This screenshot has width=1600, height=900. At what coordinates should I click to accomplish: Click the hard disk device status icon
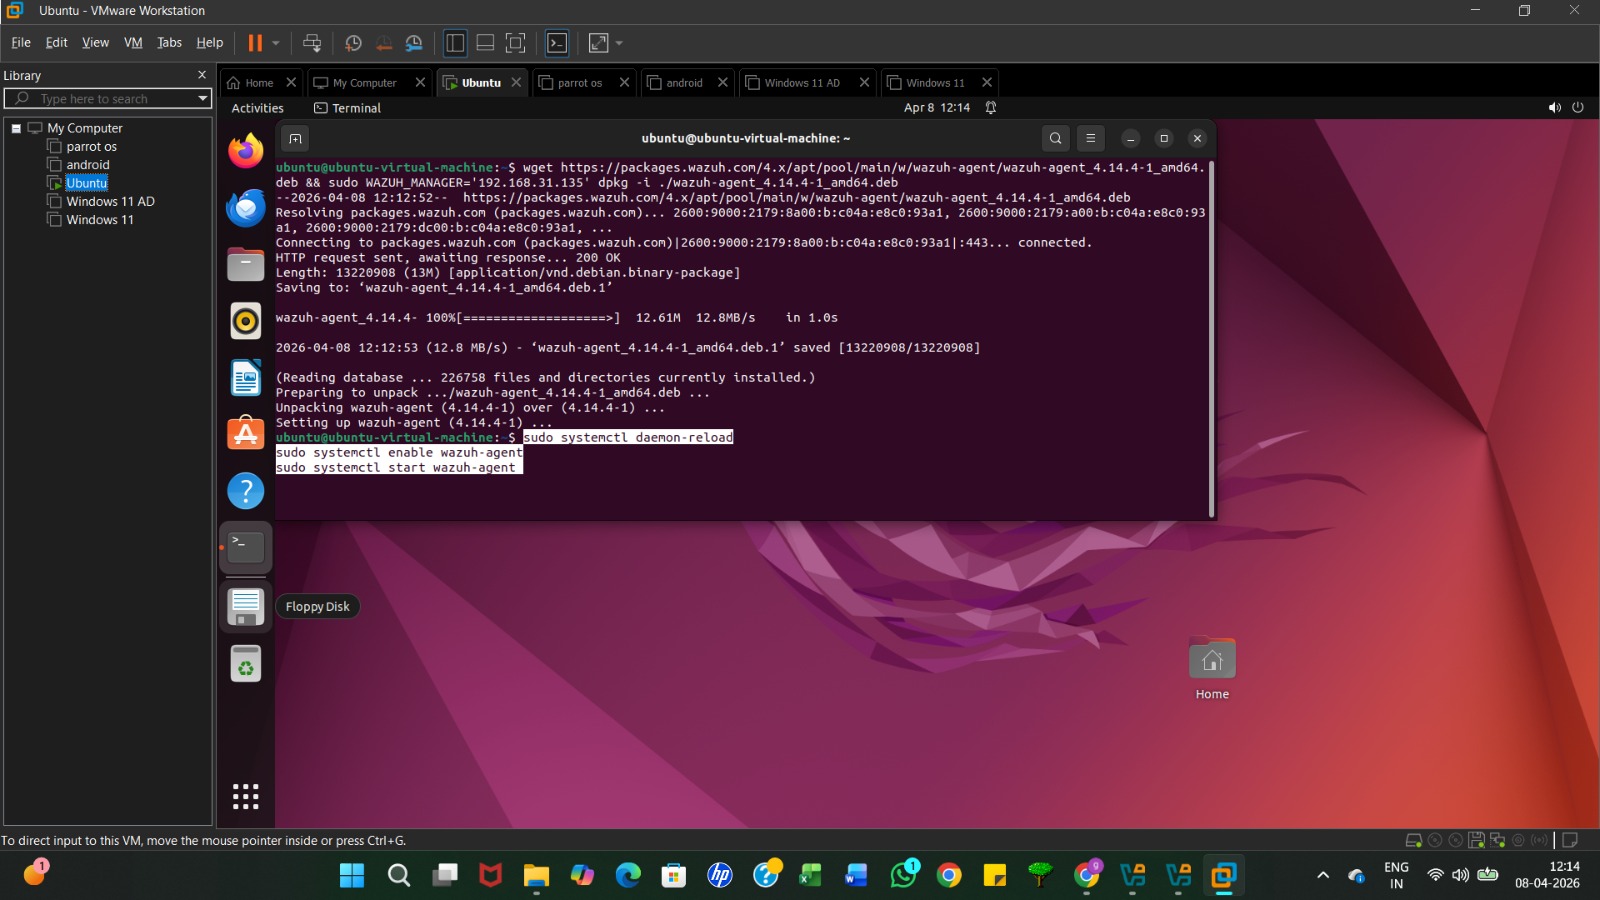(1413, 841)
